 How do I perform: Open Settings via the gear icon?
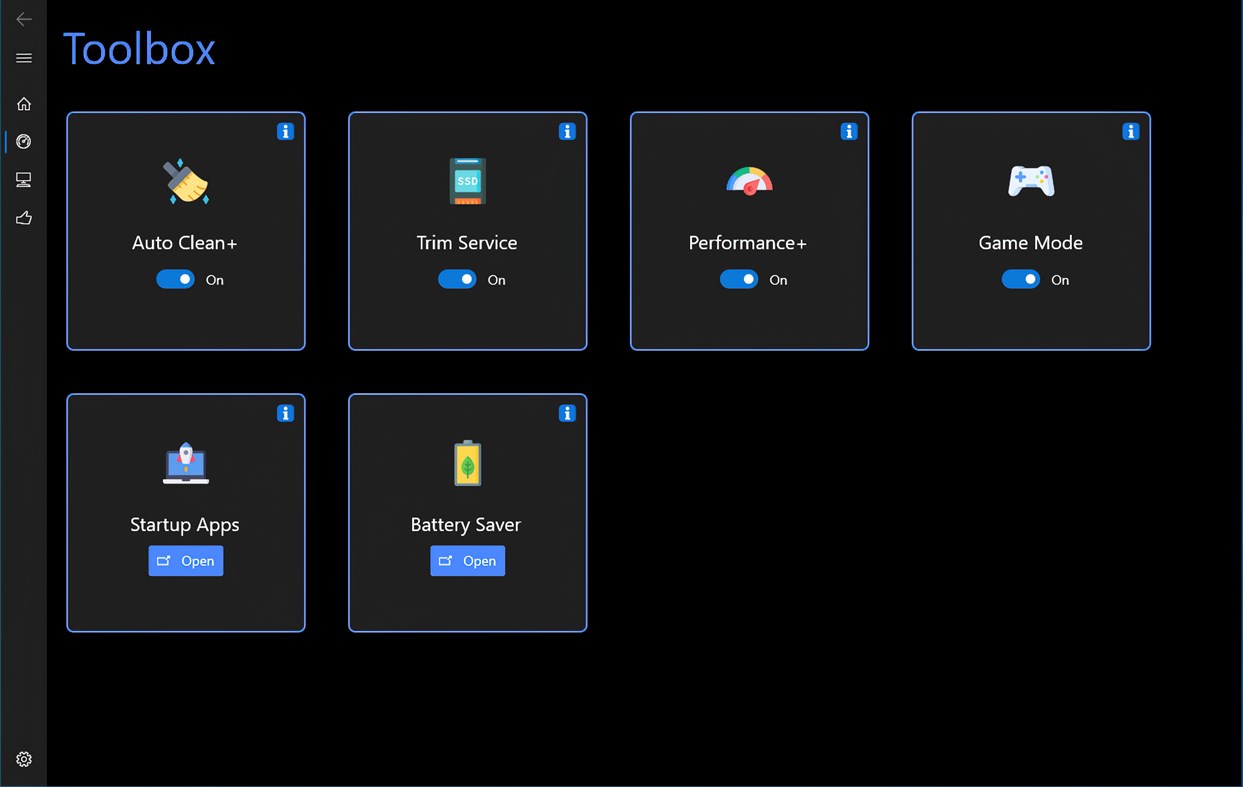click(23, 759)
